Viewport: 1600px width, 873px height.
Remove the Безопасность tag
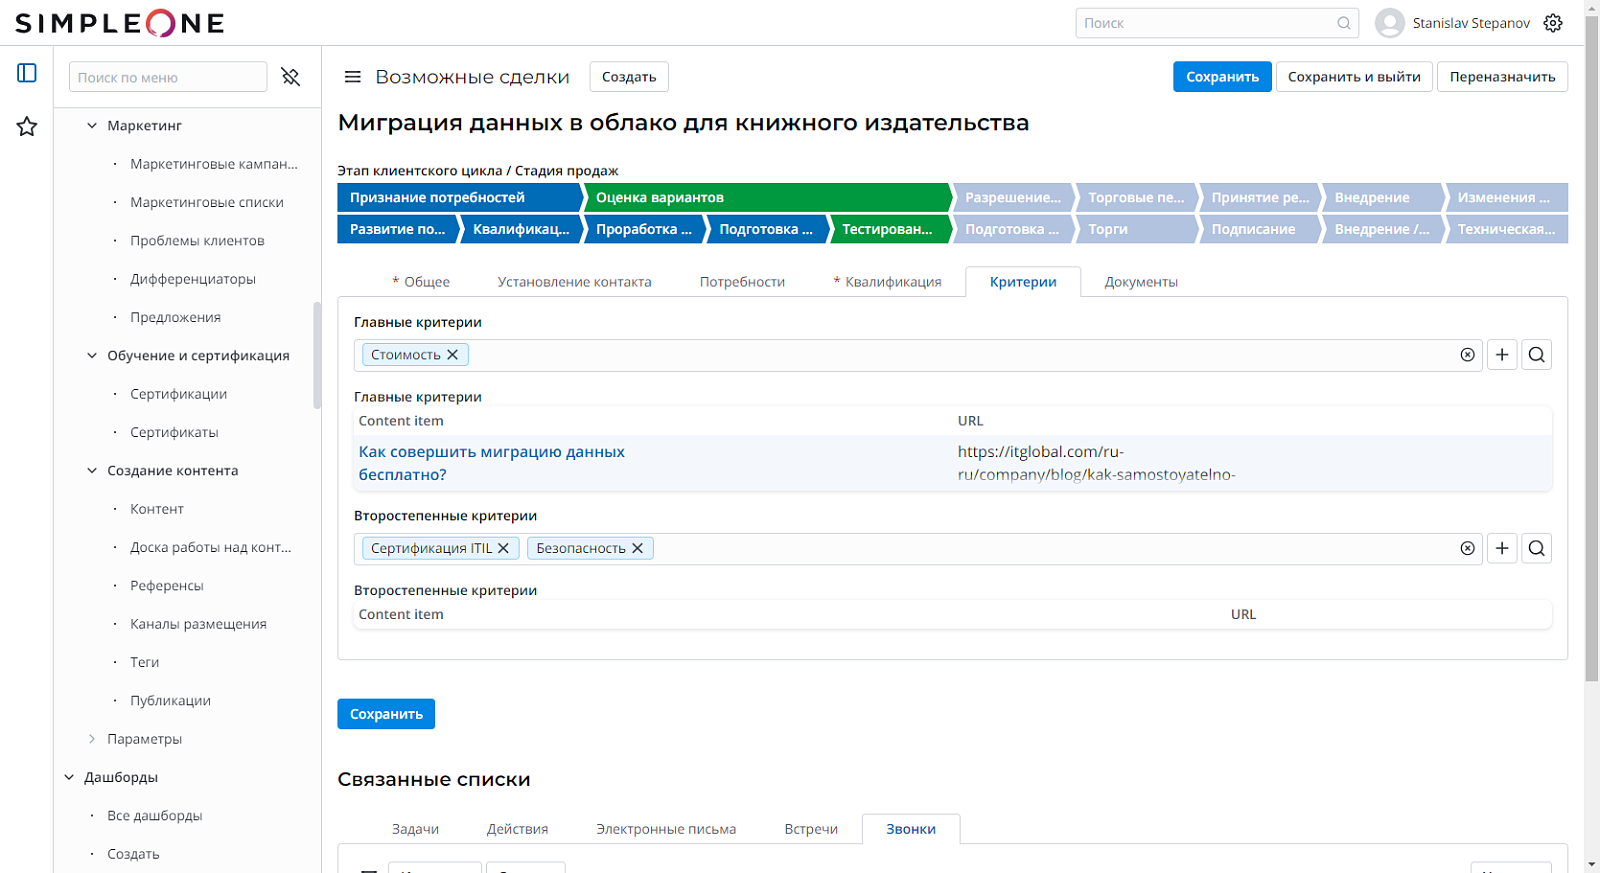[637, 548]
